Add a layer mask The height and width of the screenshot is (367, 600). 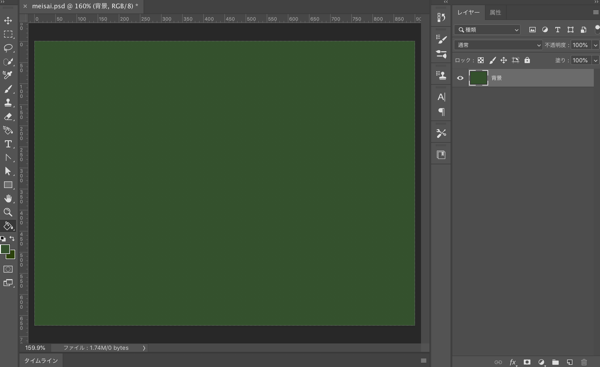click(x=527, y=362)
